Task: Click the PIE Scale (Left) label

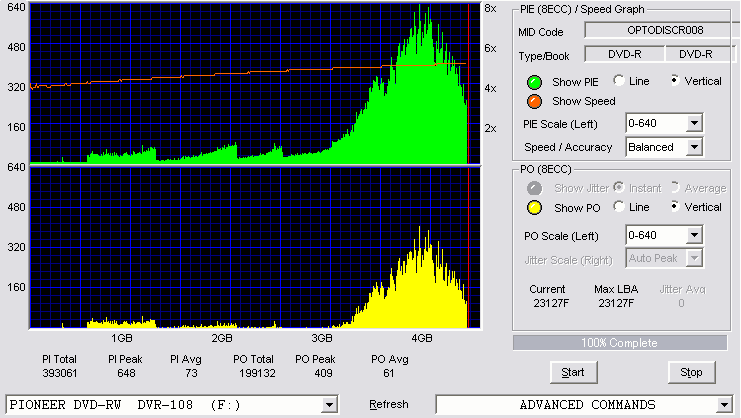Action: (560, 124)
